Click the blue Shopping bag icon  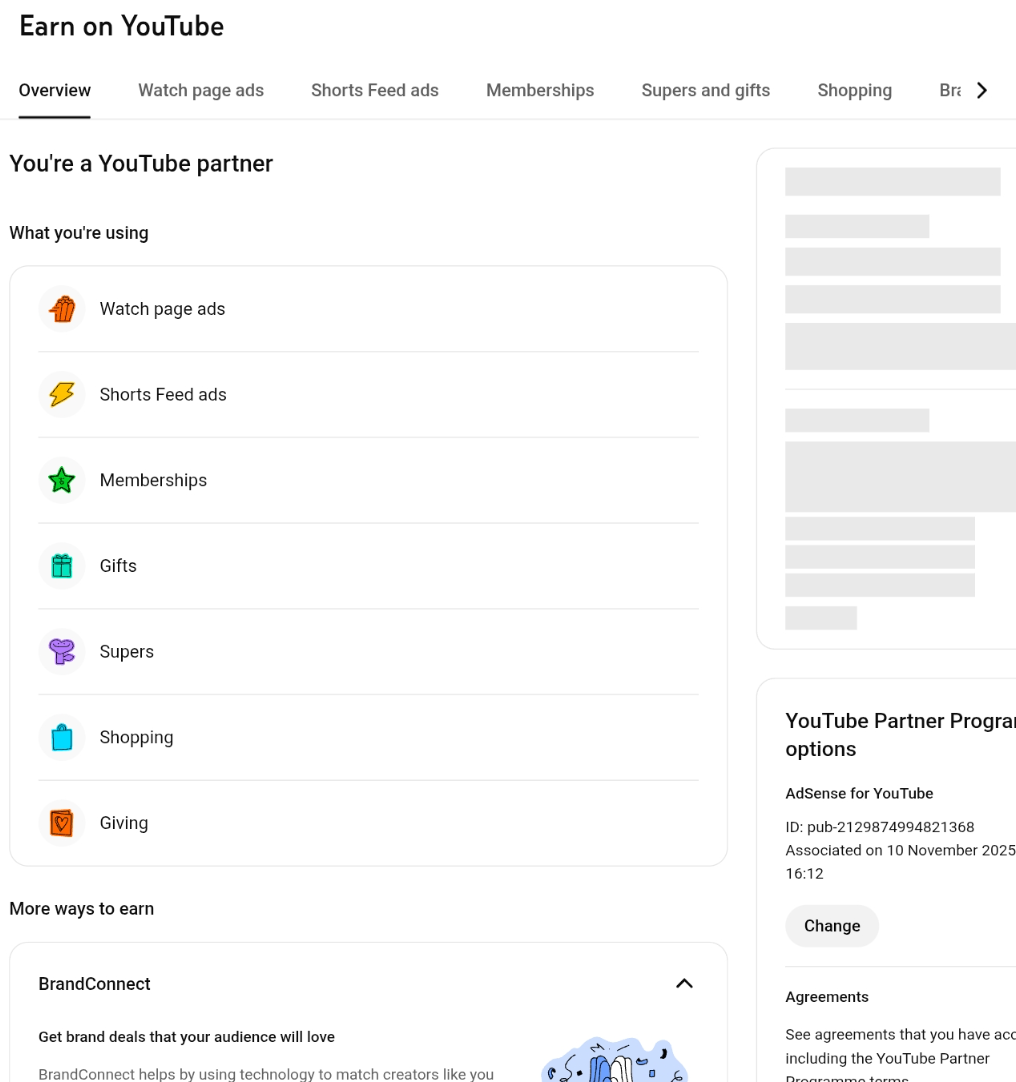point(62,738)
